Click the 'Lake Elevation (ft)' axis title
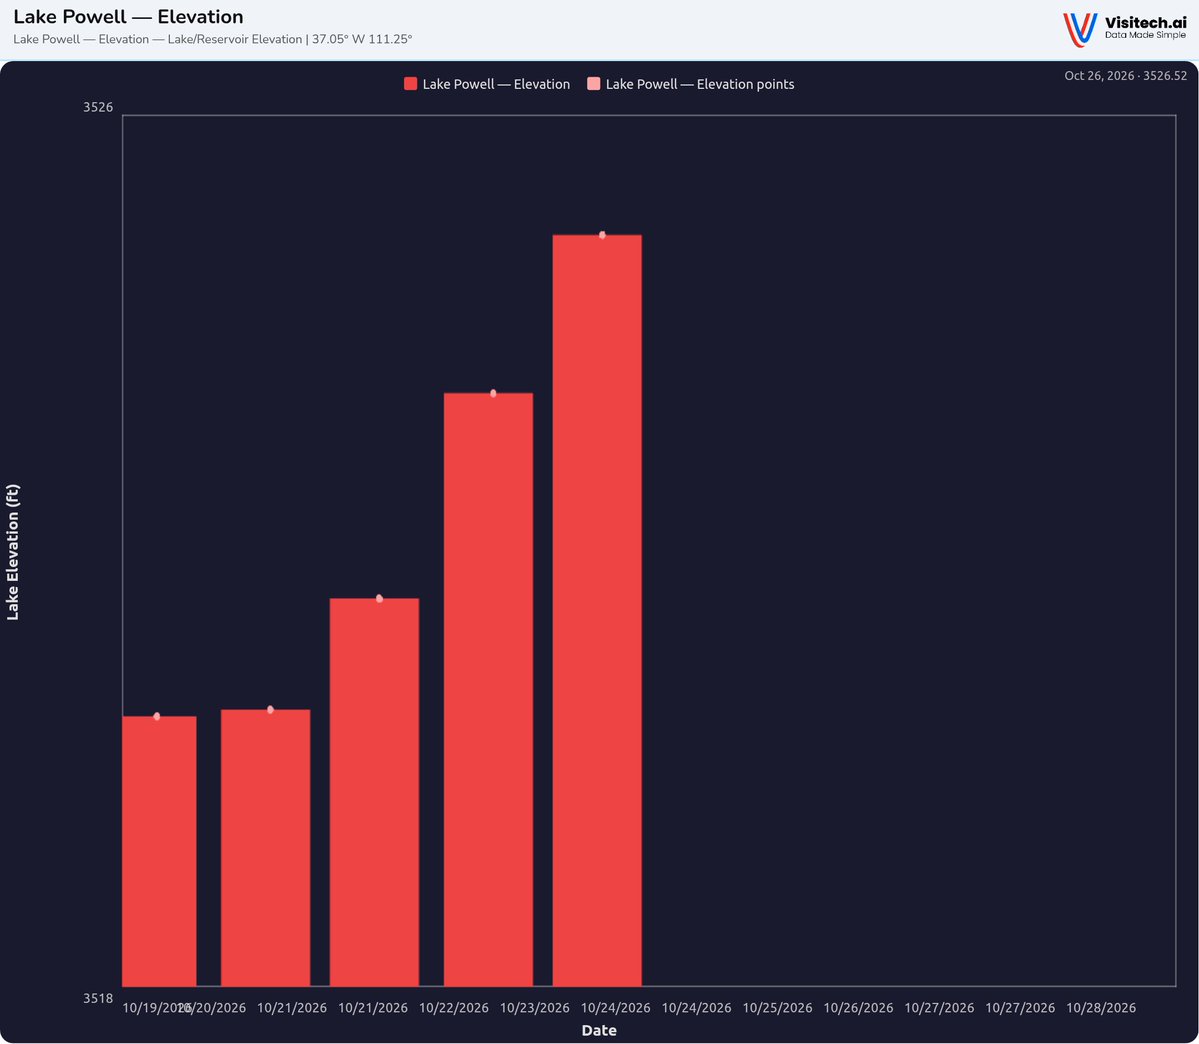Viewport: 1199px width, 1044px height. [12, 552]
